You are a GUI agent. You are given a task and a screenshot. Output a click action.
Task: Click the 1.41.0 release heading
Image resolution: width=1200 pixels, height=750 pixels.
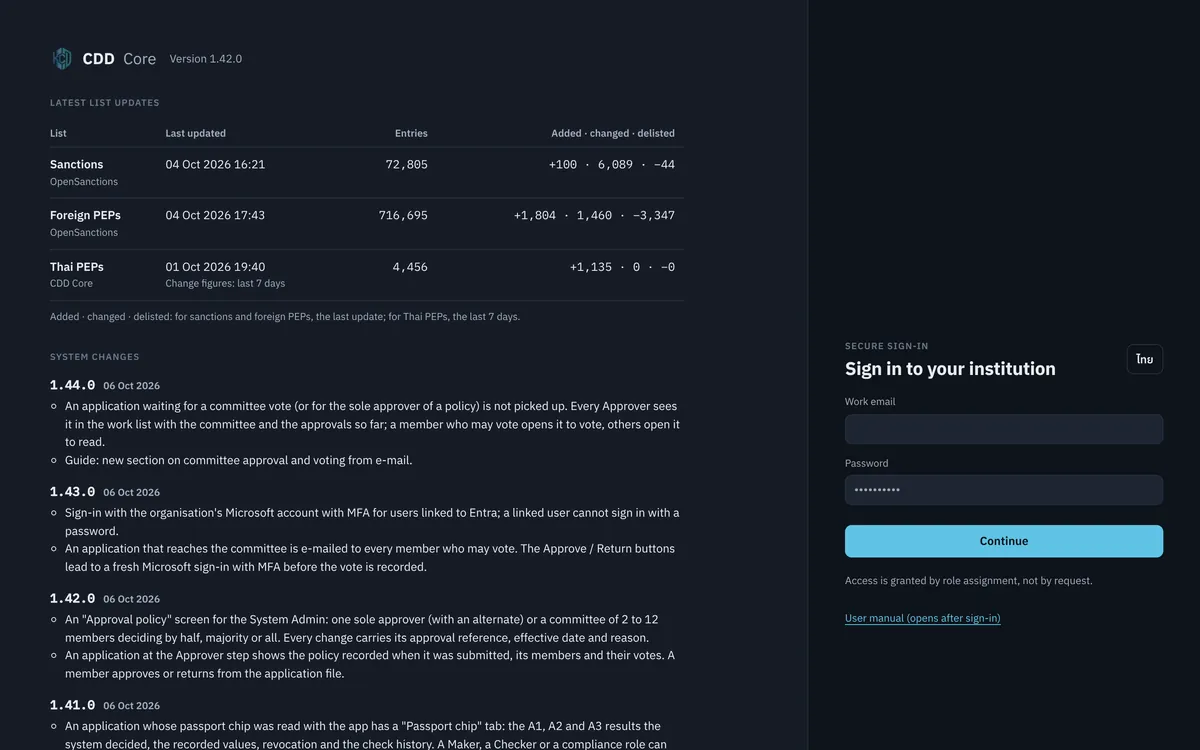(x=72, y=705)
